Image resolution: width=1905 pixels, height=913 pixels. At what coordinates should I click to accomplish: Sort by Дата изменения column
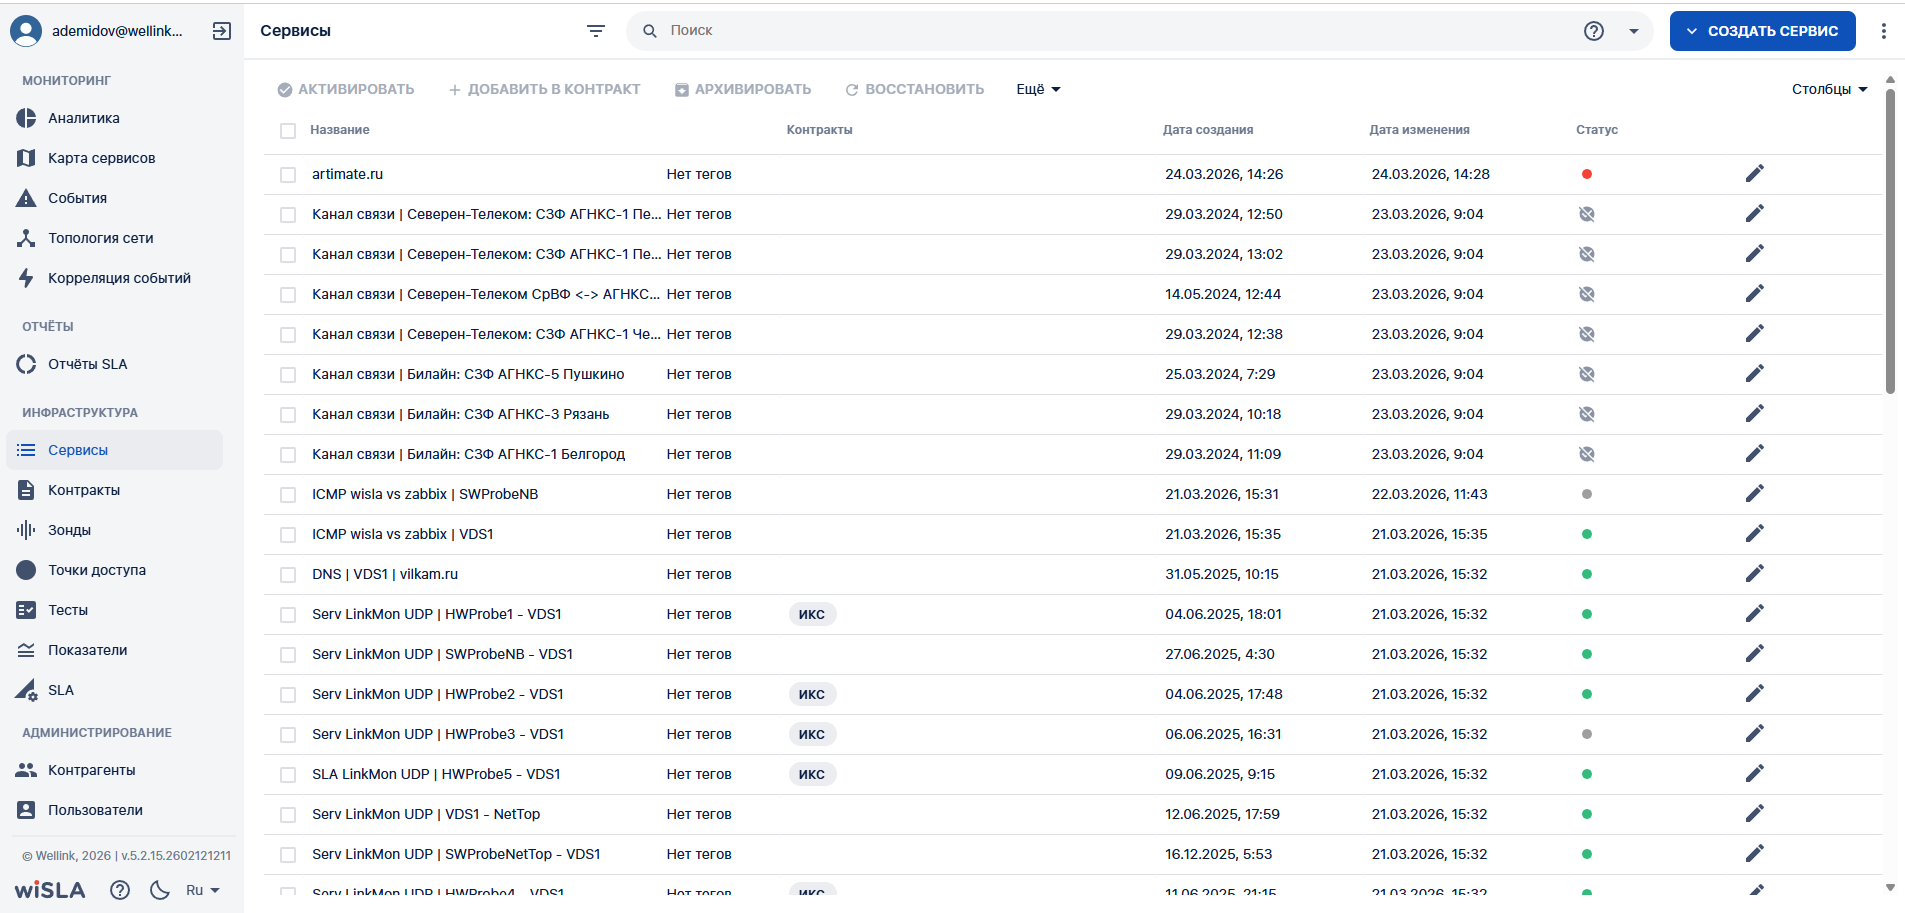point(1419,130)
